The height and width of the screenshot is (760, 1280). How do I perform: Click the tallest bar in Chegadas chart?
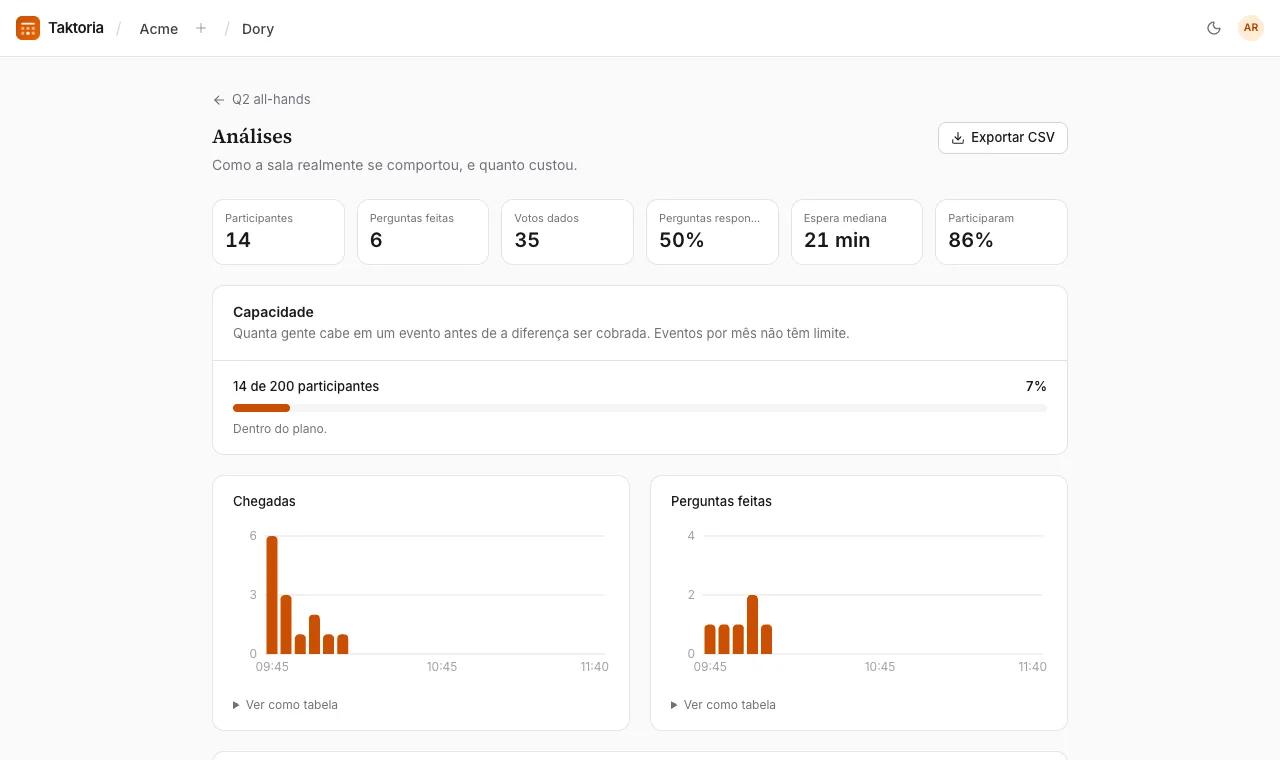(x=272, y=595)
